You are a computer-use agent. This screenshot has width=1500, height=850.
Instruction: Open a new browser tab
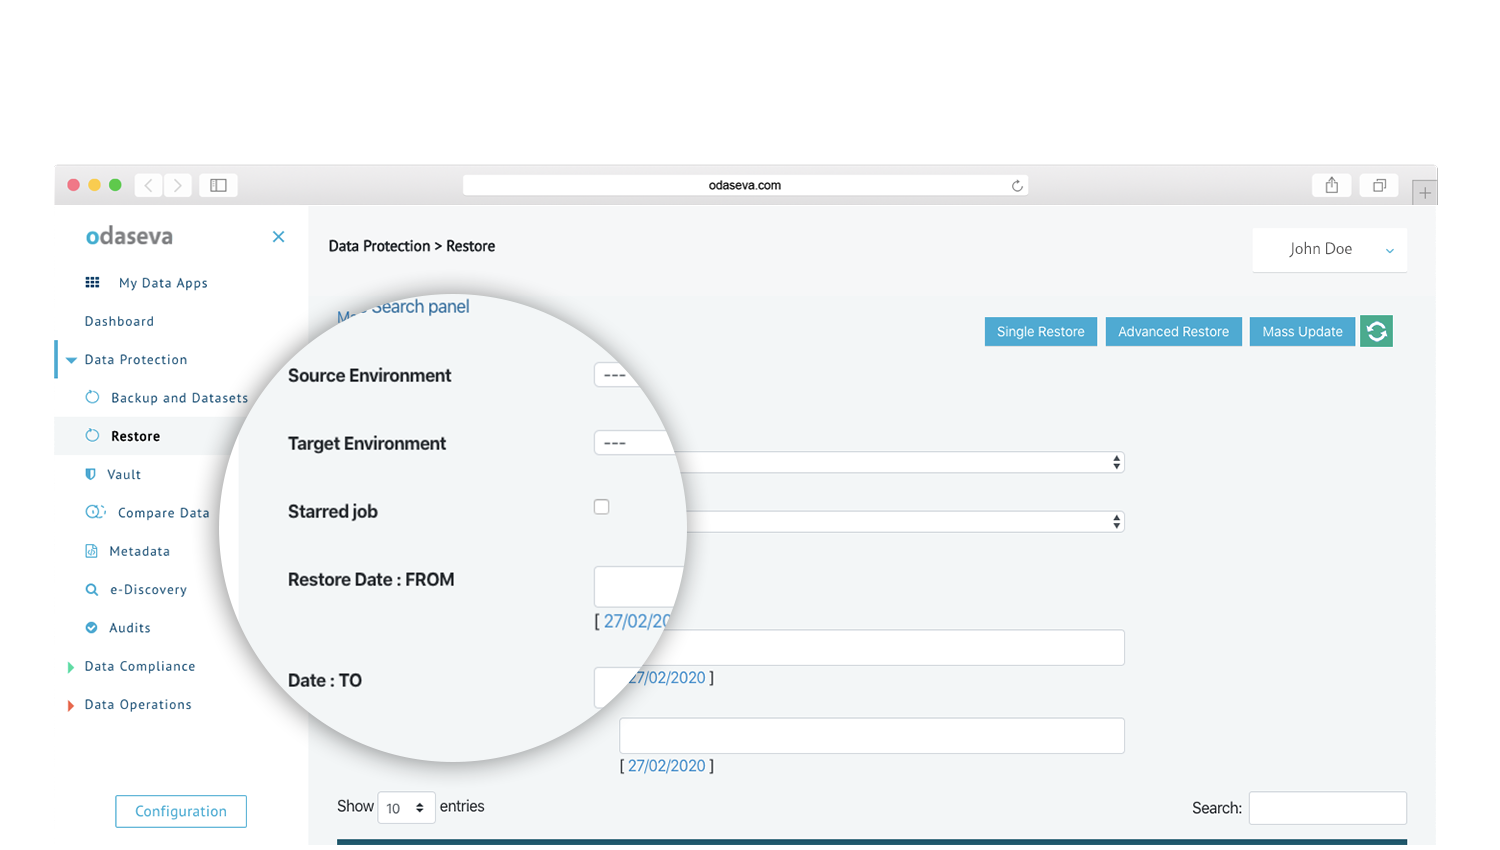pos(1425,192)
